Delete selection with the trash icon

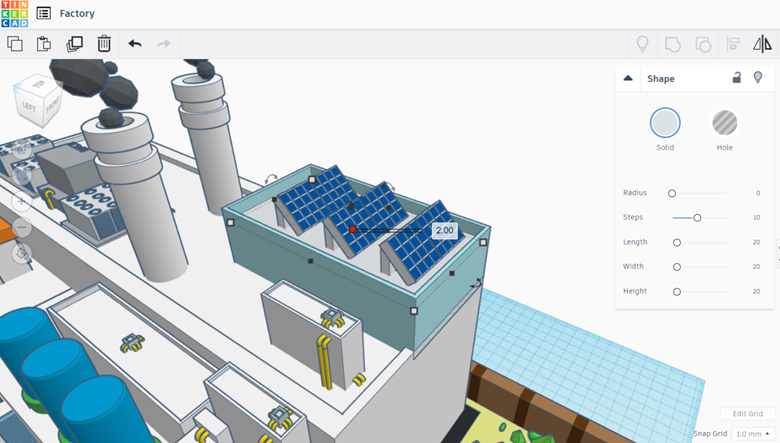(104, 44)
